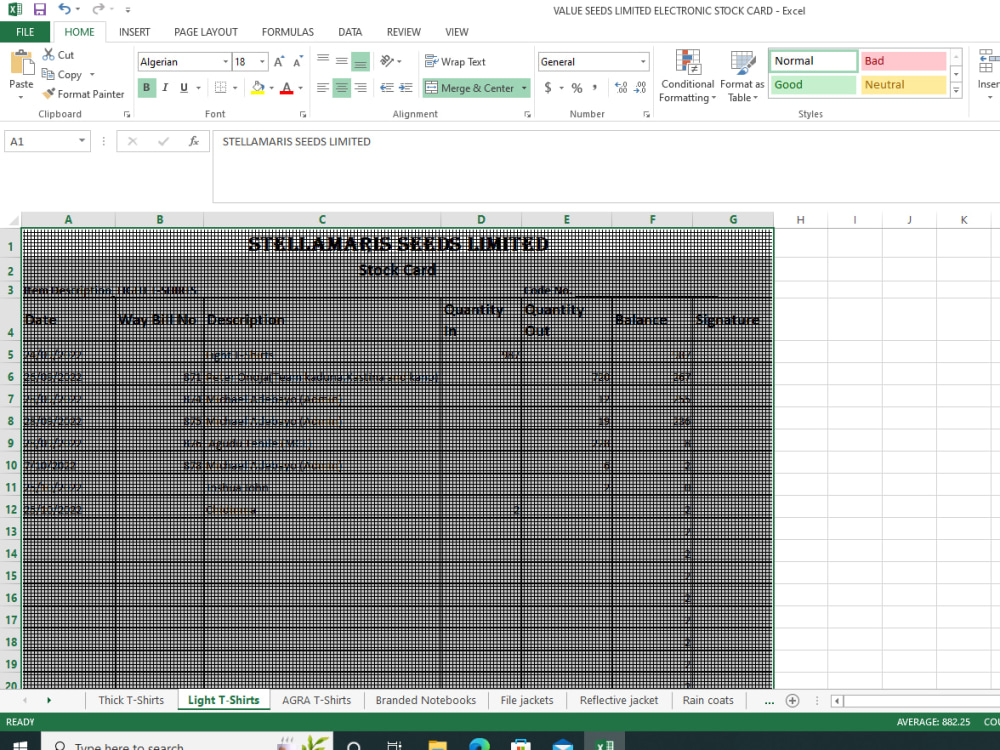This screenshot has height=750, width=1000.
Task: Open the AGRA T-Shirts sheet
Action: 316,700
